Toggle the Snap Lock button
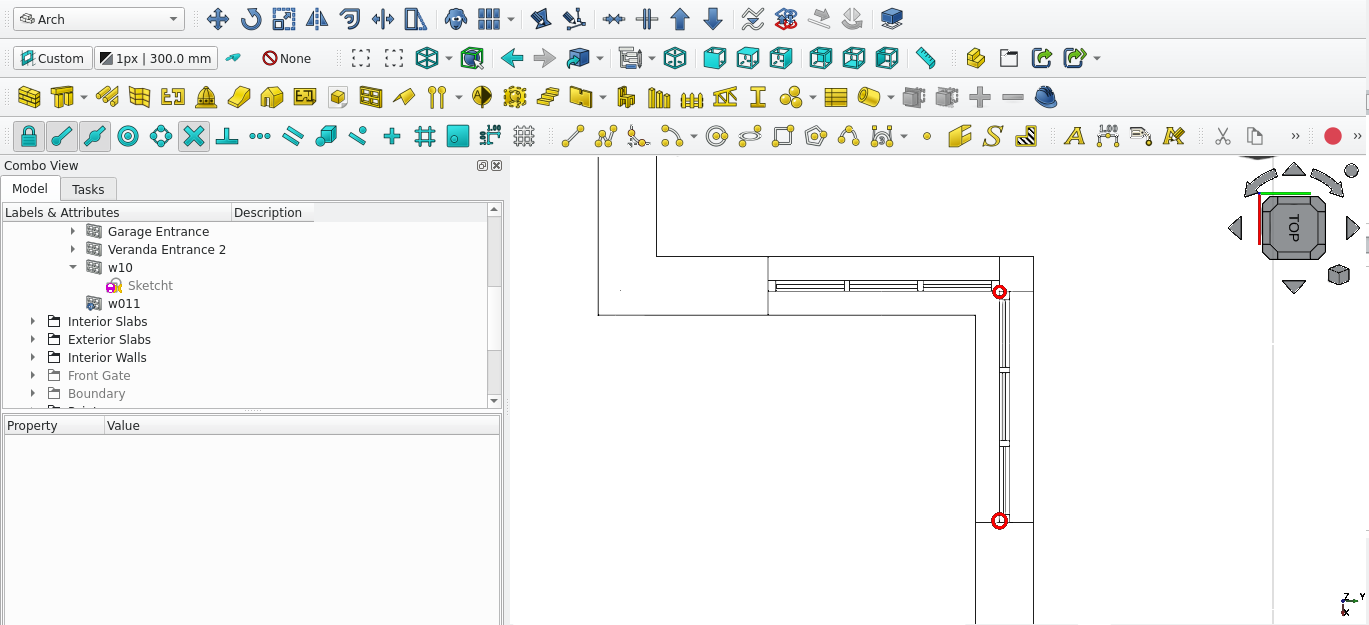The height and width of the screenshot is (625, 1369). pyautogui.click(x=29, y=136)
